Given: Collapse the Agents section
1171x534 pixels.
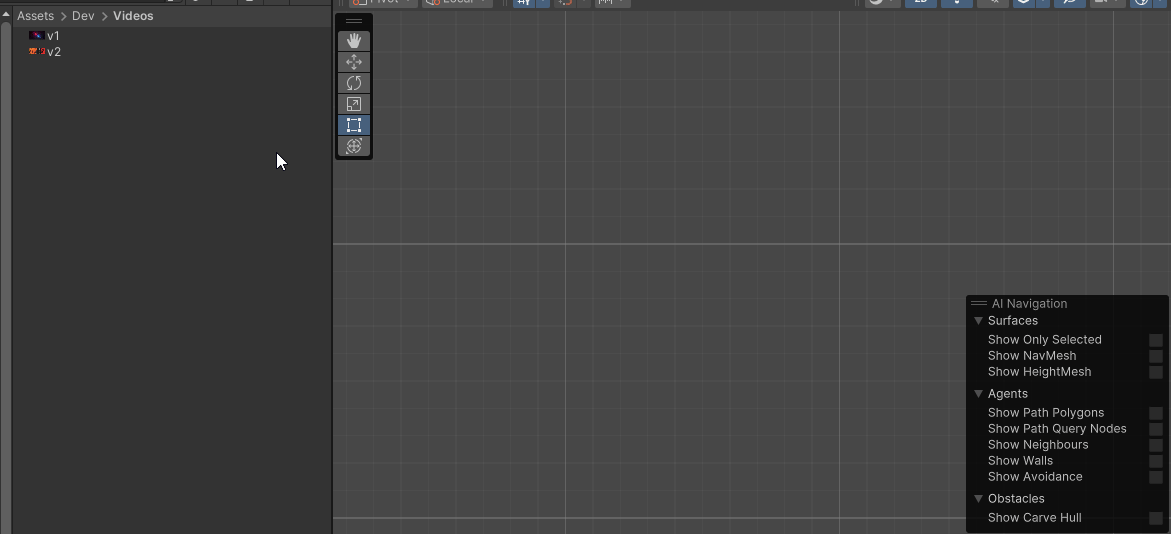Looking at the screenshot, I should (x=979, y=394).
